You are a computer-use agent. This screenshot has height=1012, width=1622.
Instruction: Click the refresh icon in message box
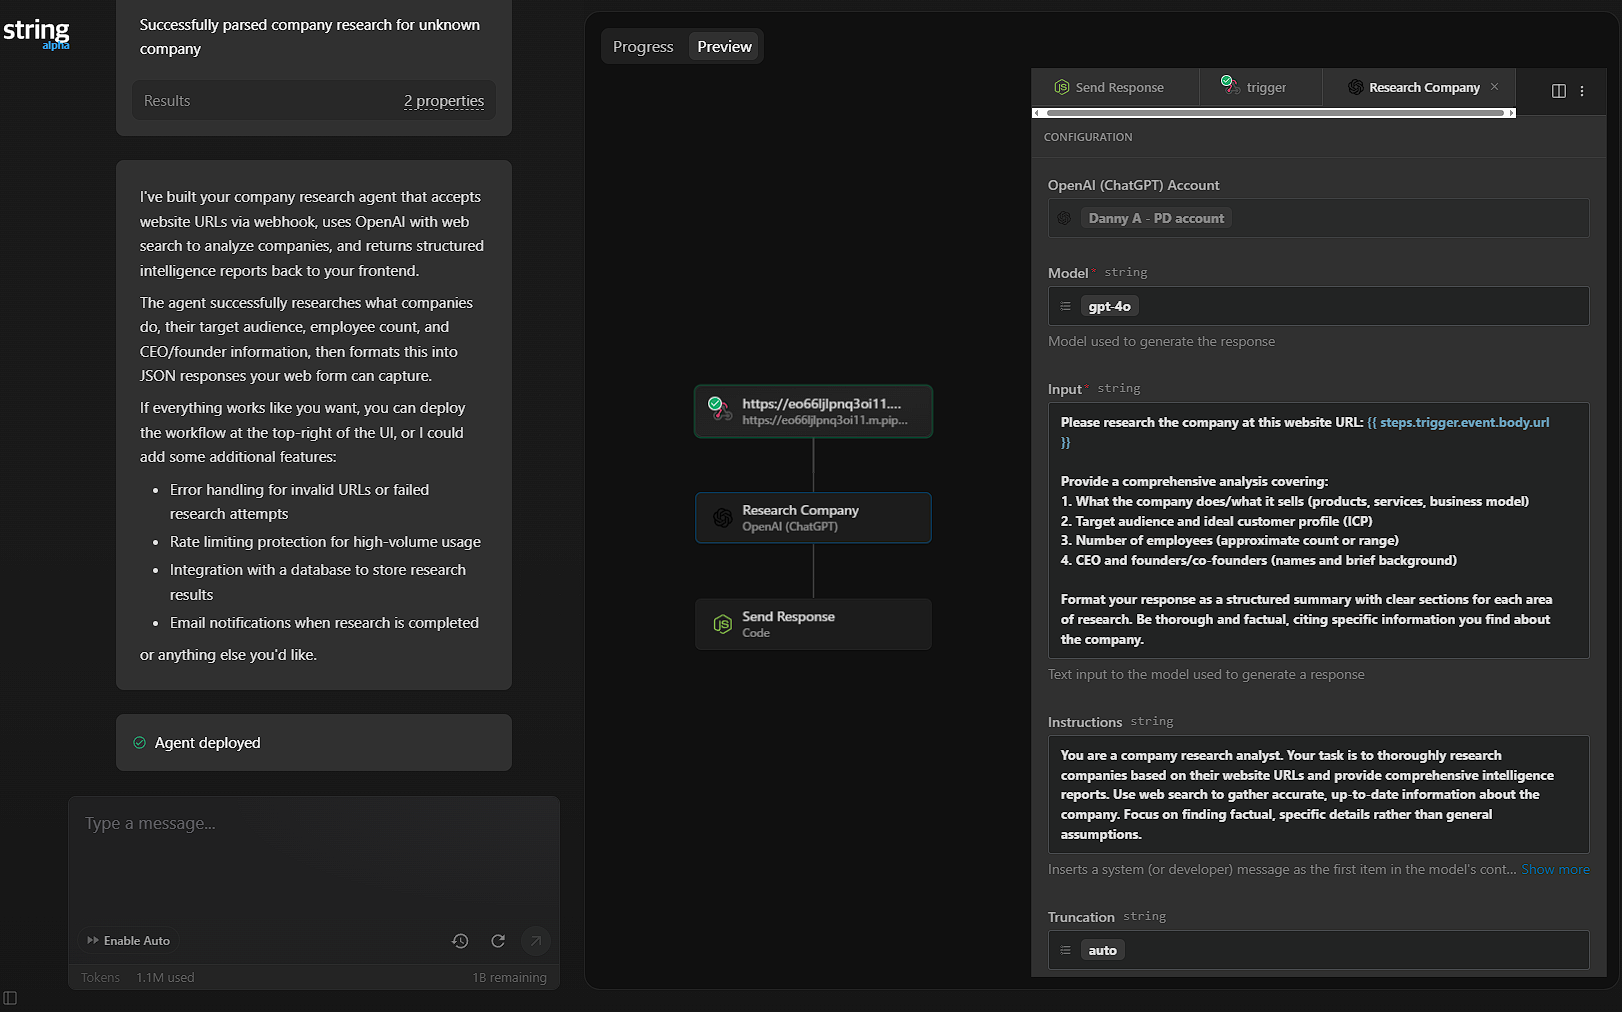[x=498, y=941]
